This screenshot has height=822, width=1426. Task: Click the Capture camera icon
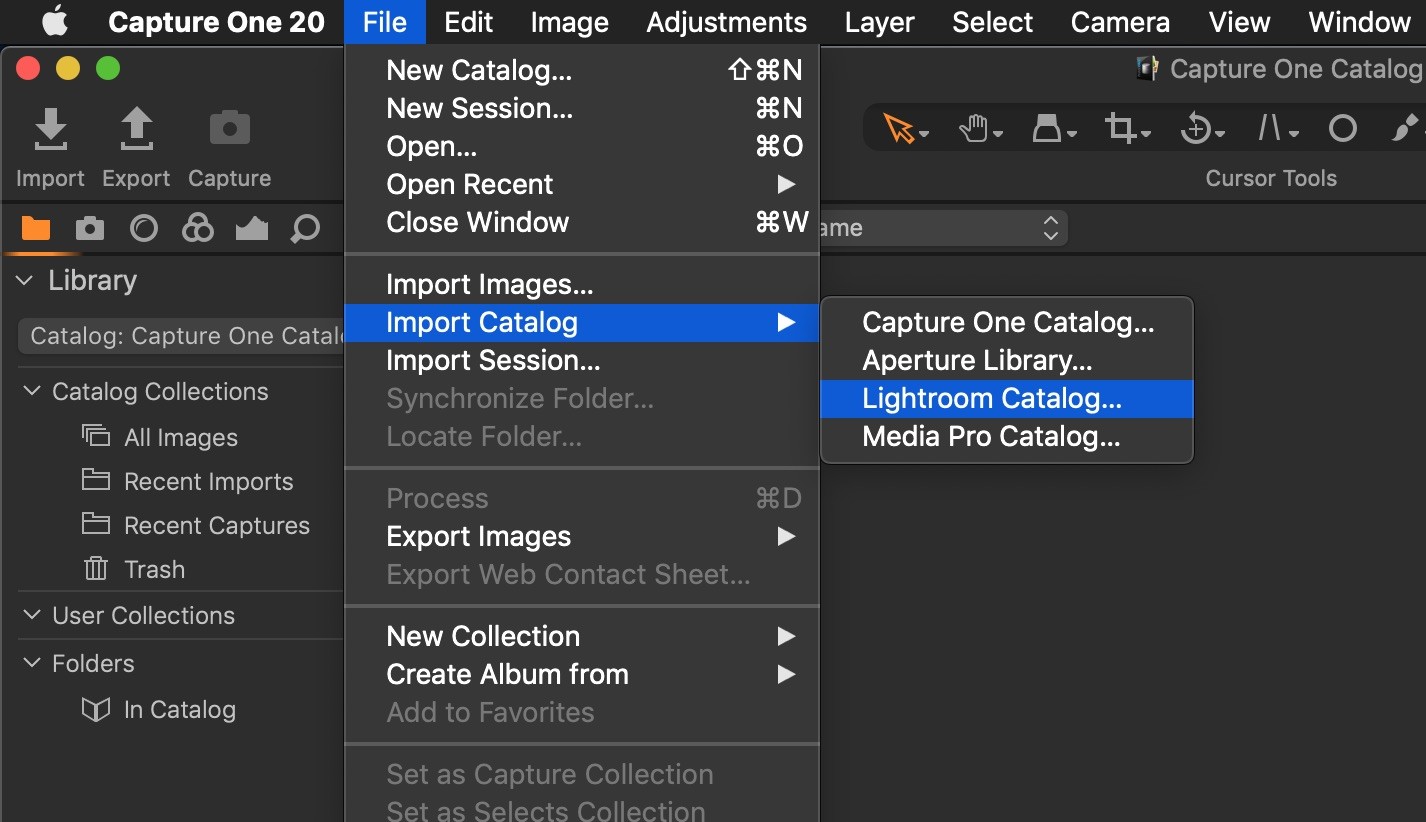[x=229, y=130]
